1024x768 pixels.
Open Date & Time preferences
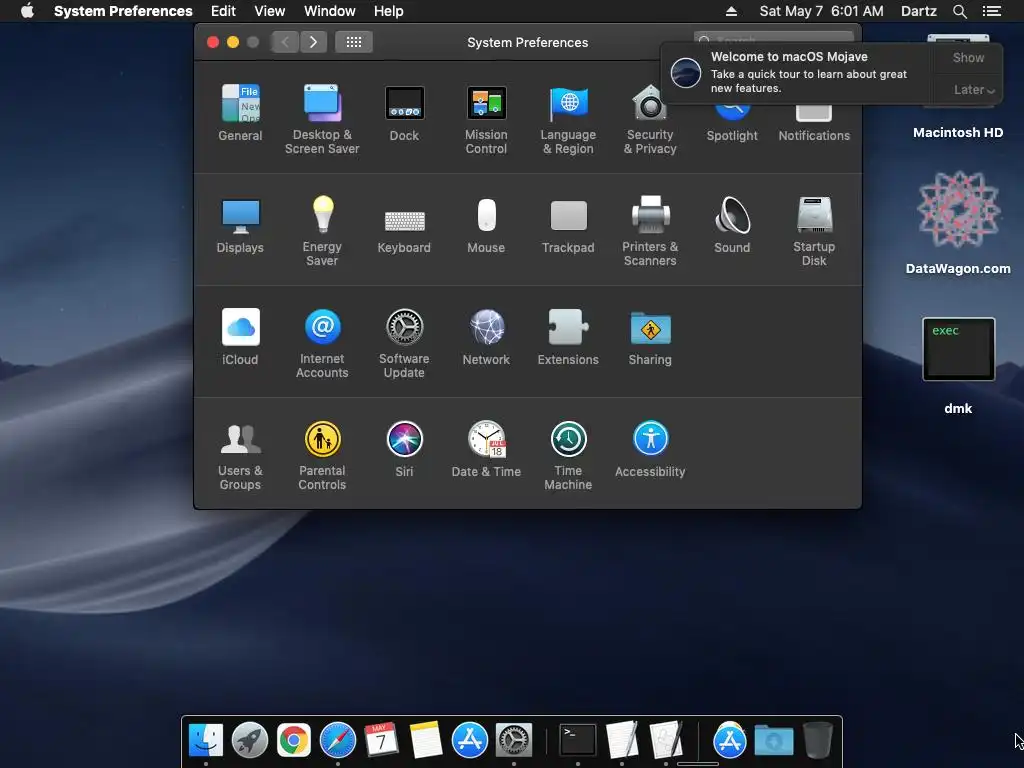pyautogui.click(x=486, y=449)
